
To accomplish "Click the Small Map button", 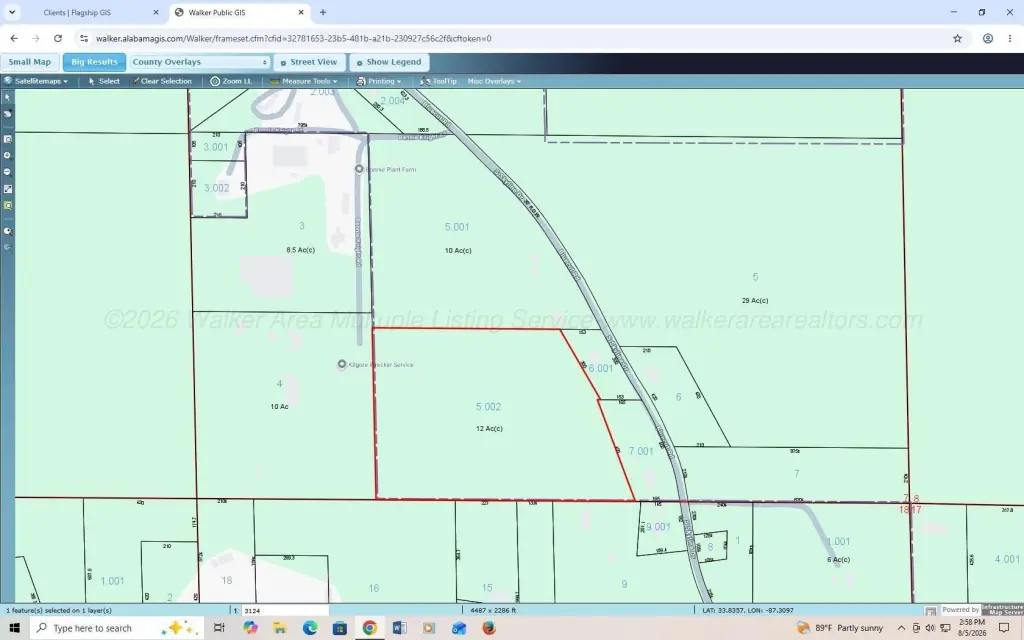I will [29, 62].
